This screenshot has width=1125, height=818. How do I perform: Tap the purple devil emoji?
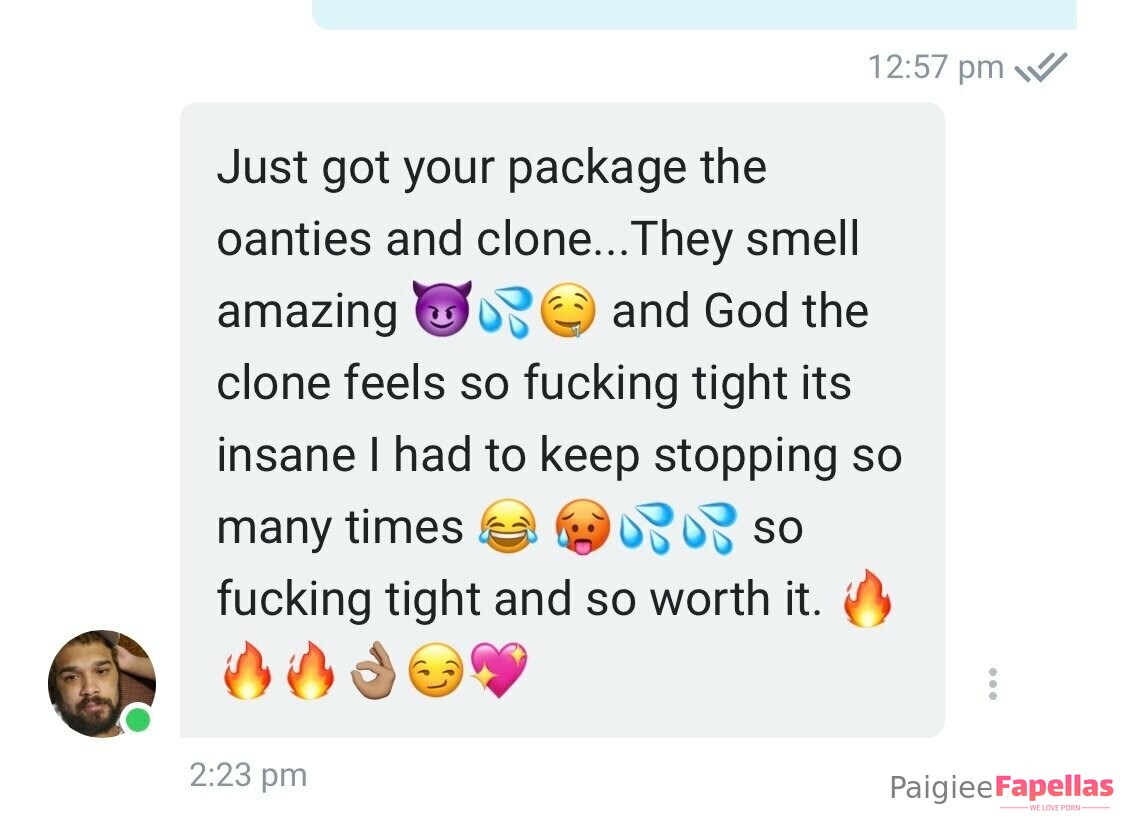(x=442, y=309)
